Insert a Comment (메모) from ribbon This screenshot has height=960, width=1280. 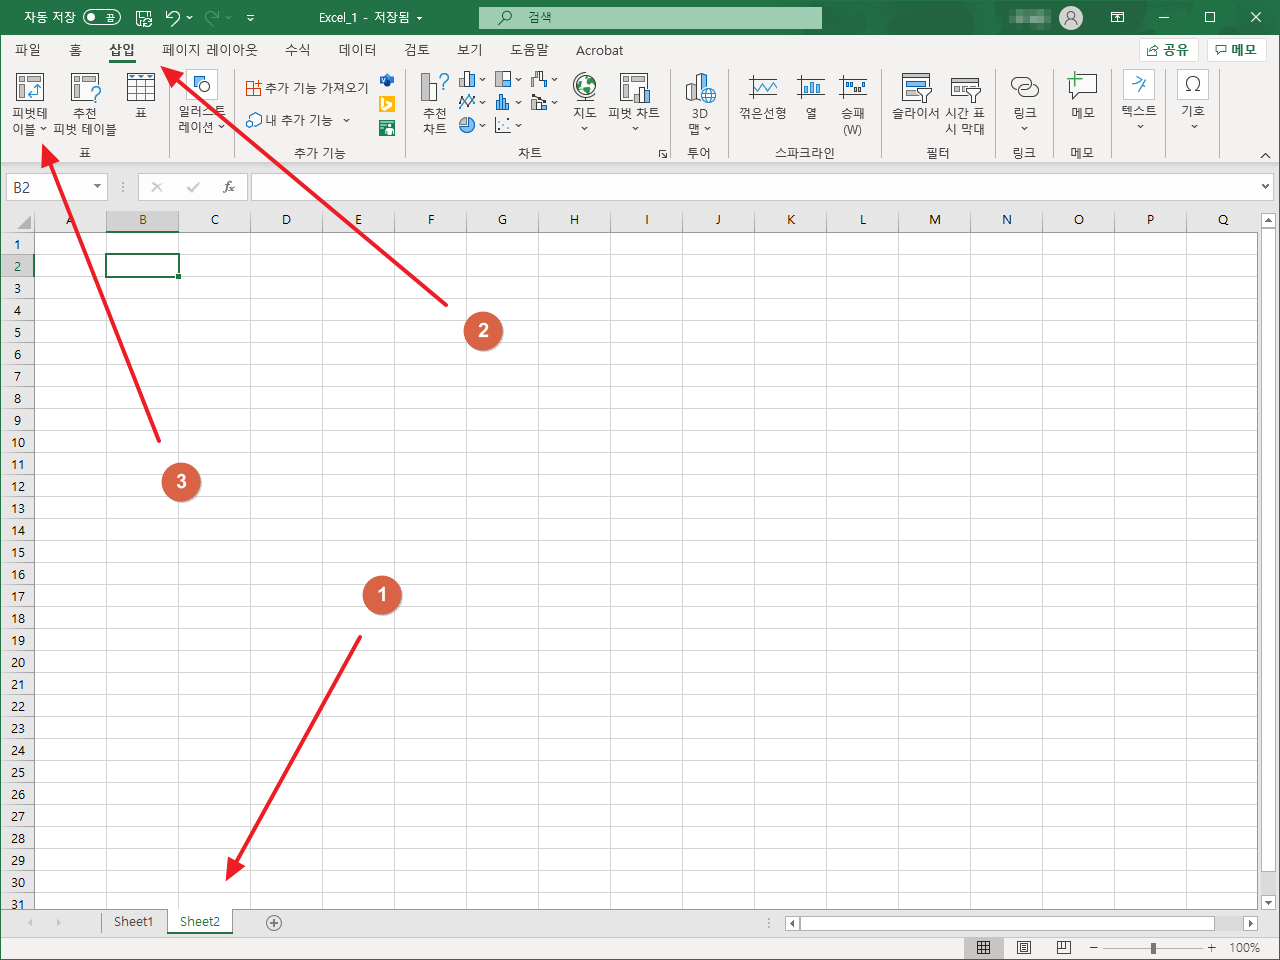click(1082, 98)
